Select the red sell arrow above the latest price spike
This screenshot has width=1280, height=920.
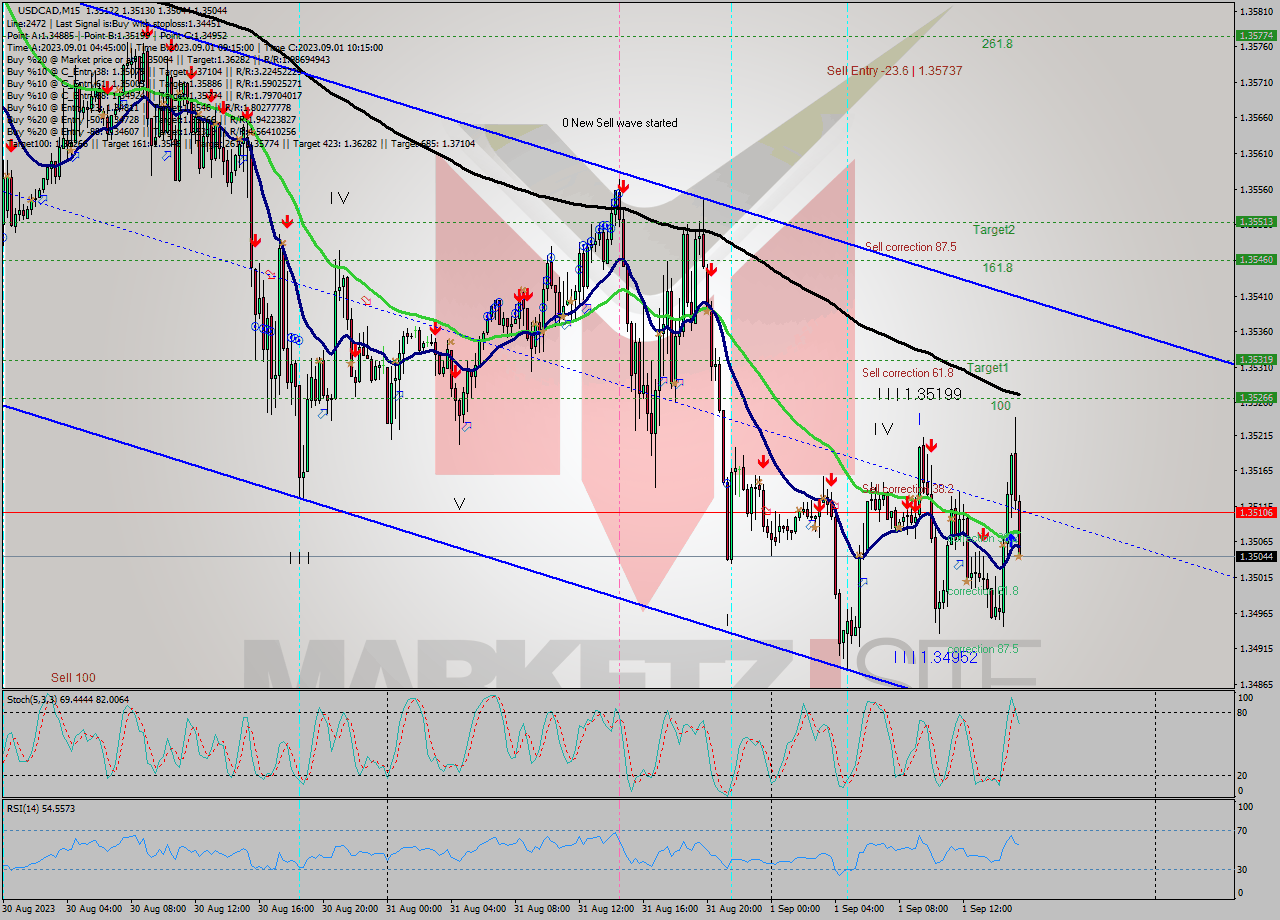tap(931, 446)
